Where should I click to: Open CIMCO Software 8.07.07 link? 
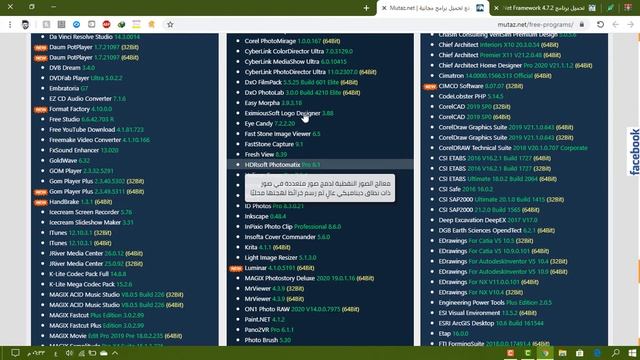[x=481, y=86]
